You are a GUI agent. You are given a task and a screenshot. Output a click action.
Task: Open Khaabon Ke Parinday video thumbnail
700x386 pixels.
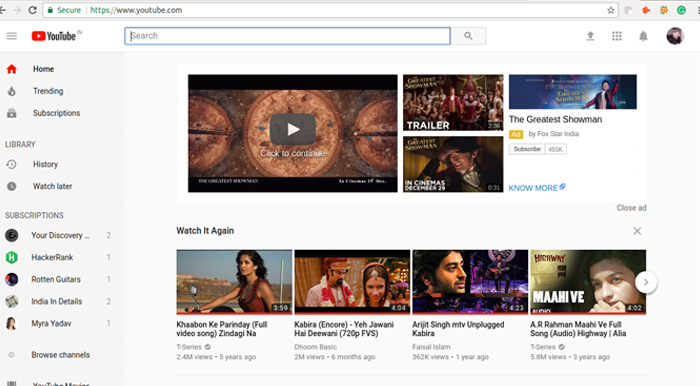coord(234,282)
